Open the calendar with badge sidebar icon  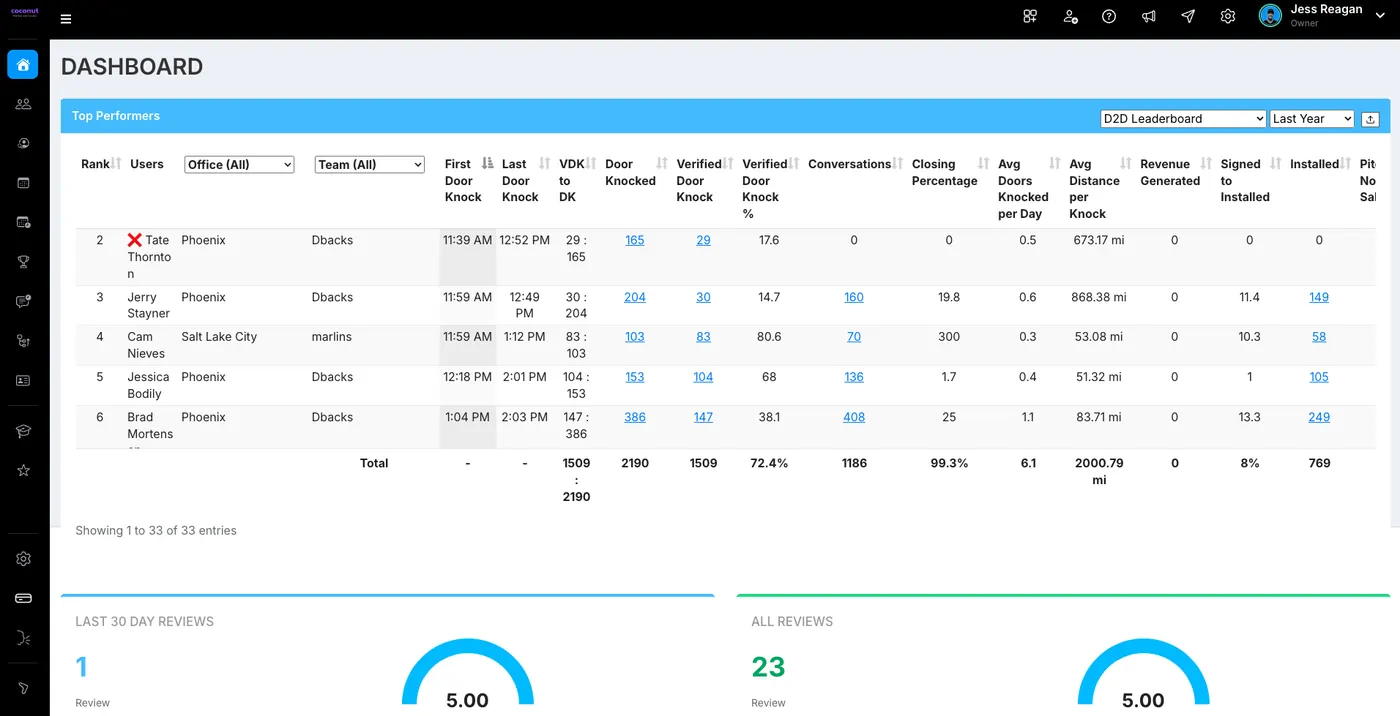pos(23,222)
